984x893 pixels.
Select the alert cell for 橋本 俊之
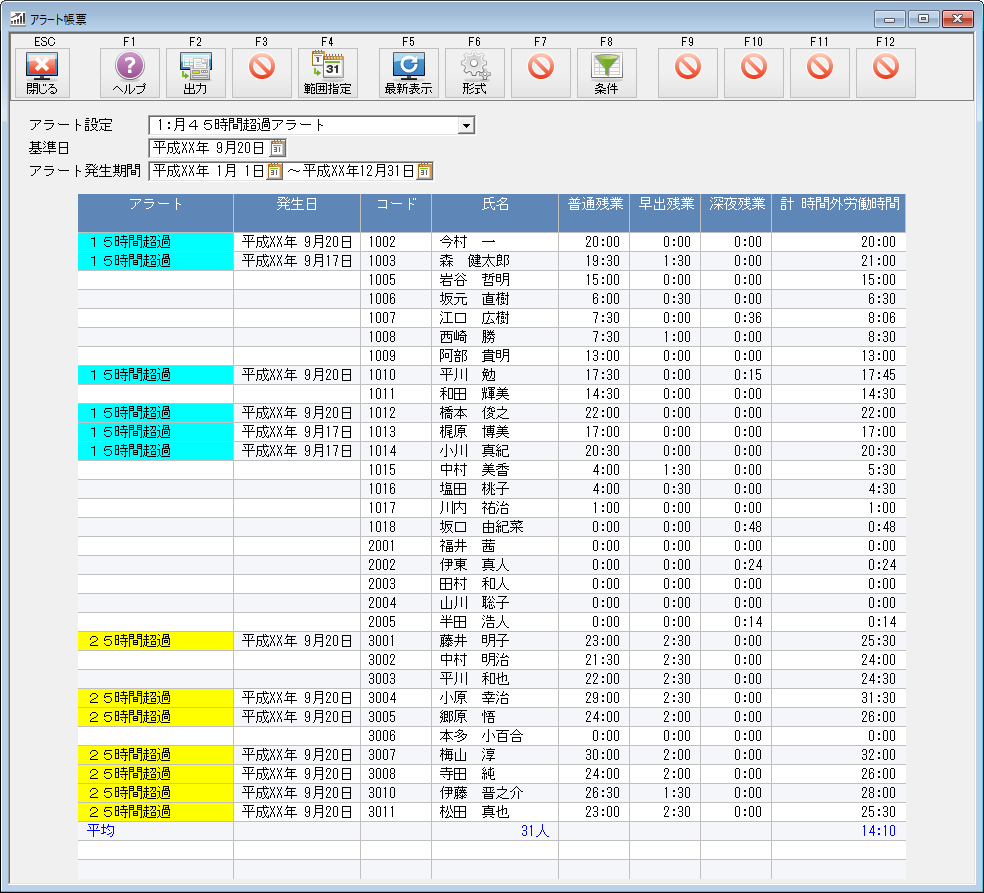click(x=156, y=413)
